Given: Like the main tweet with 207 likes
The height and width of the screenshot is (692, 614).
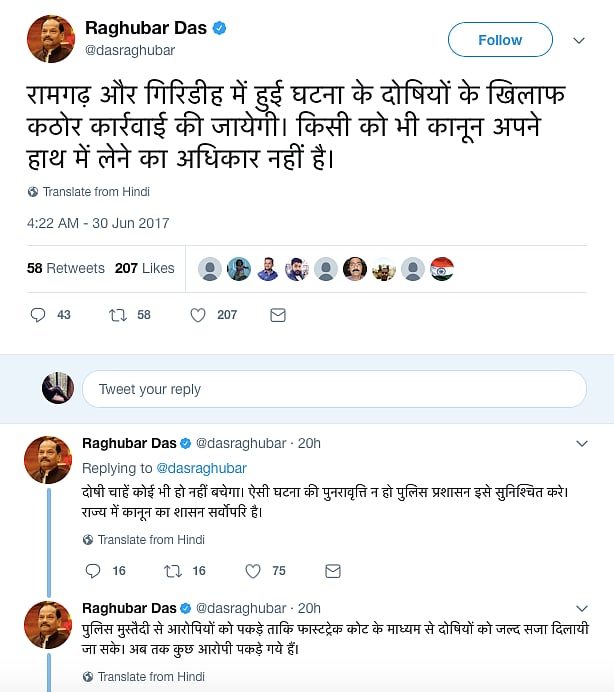Looking at the screenshot, I should (198, 315).
